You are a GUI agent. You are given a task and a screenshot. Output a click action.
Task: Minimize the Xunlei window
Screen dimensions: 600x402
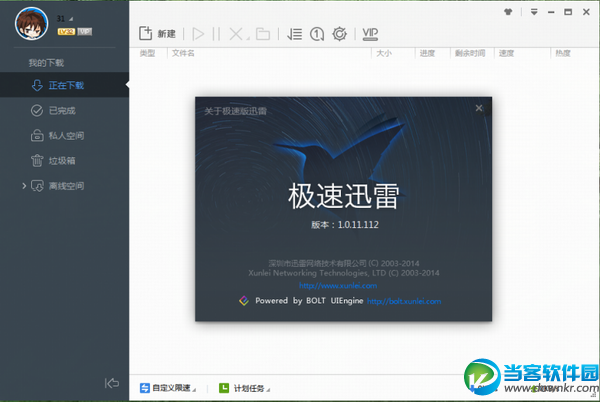(551, 12)
